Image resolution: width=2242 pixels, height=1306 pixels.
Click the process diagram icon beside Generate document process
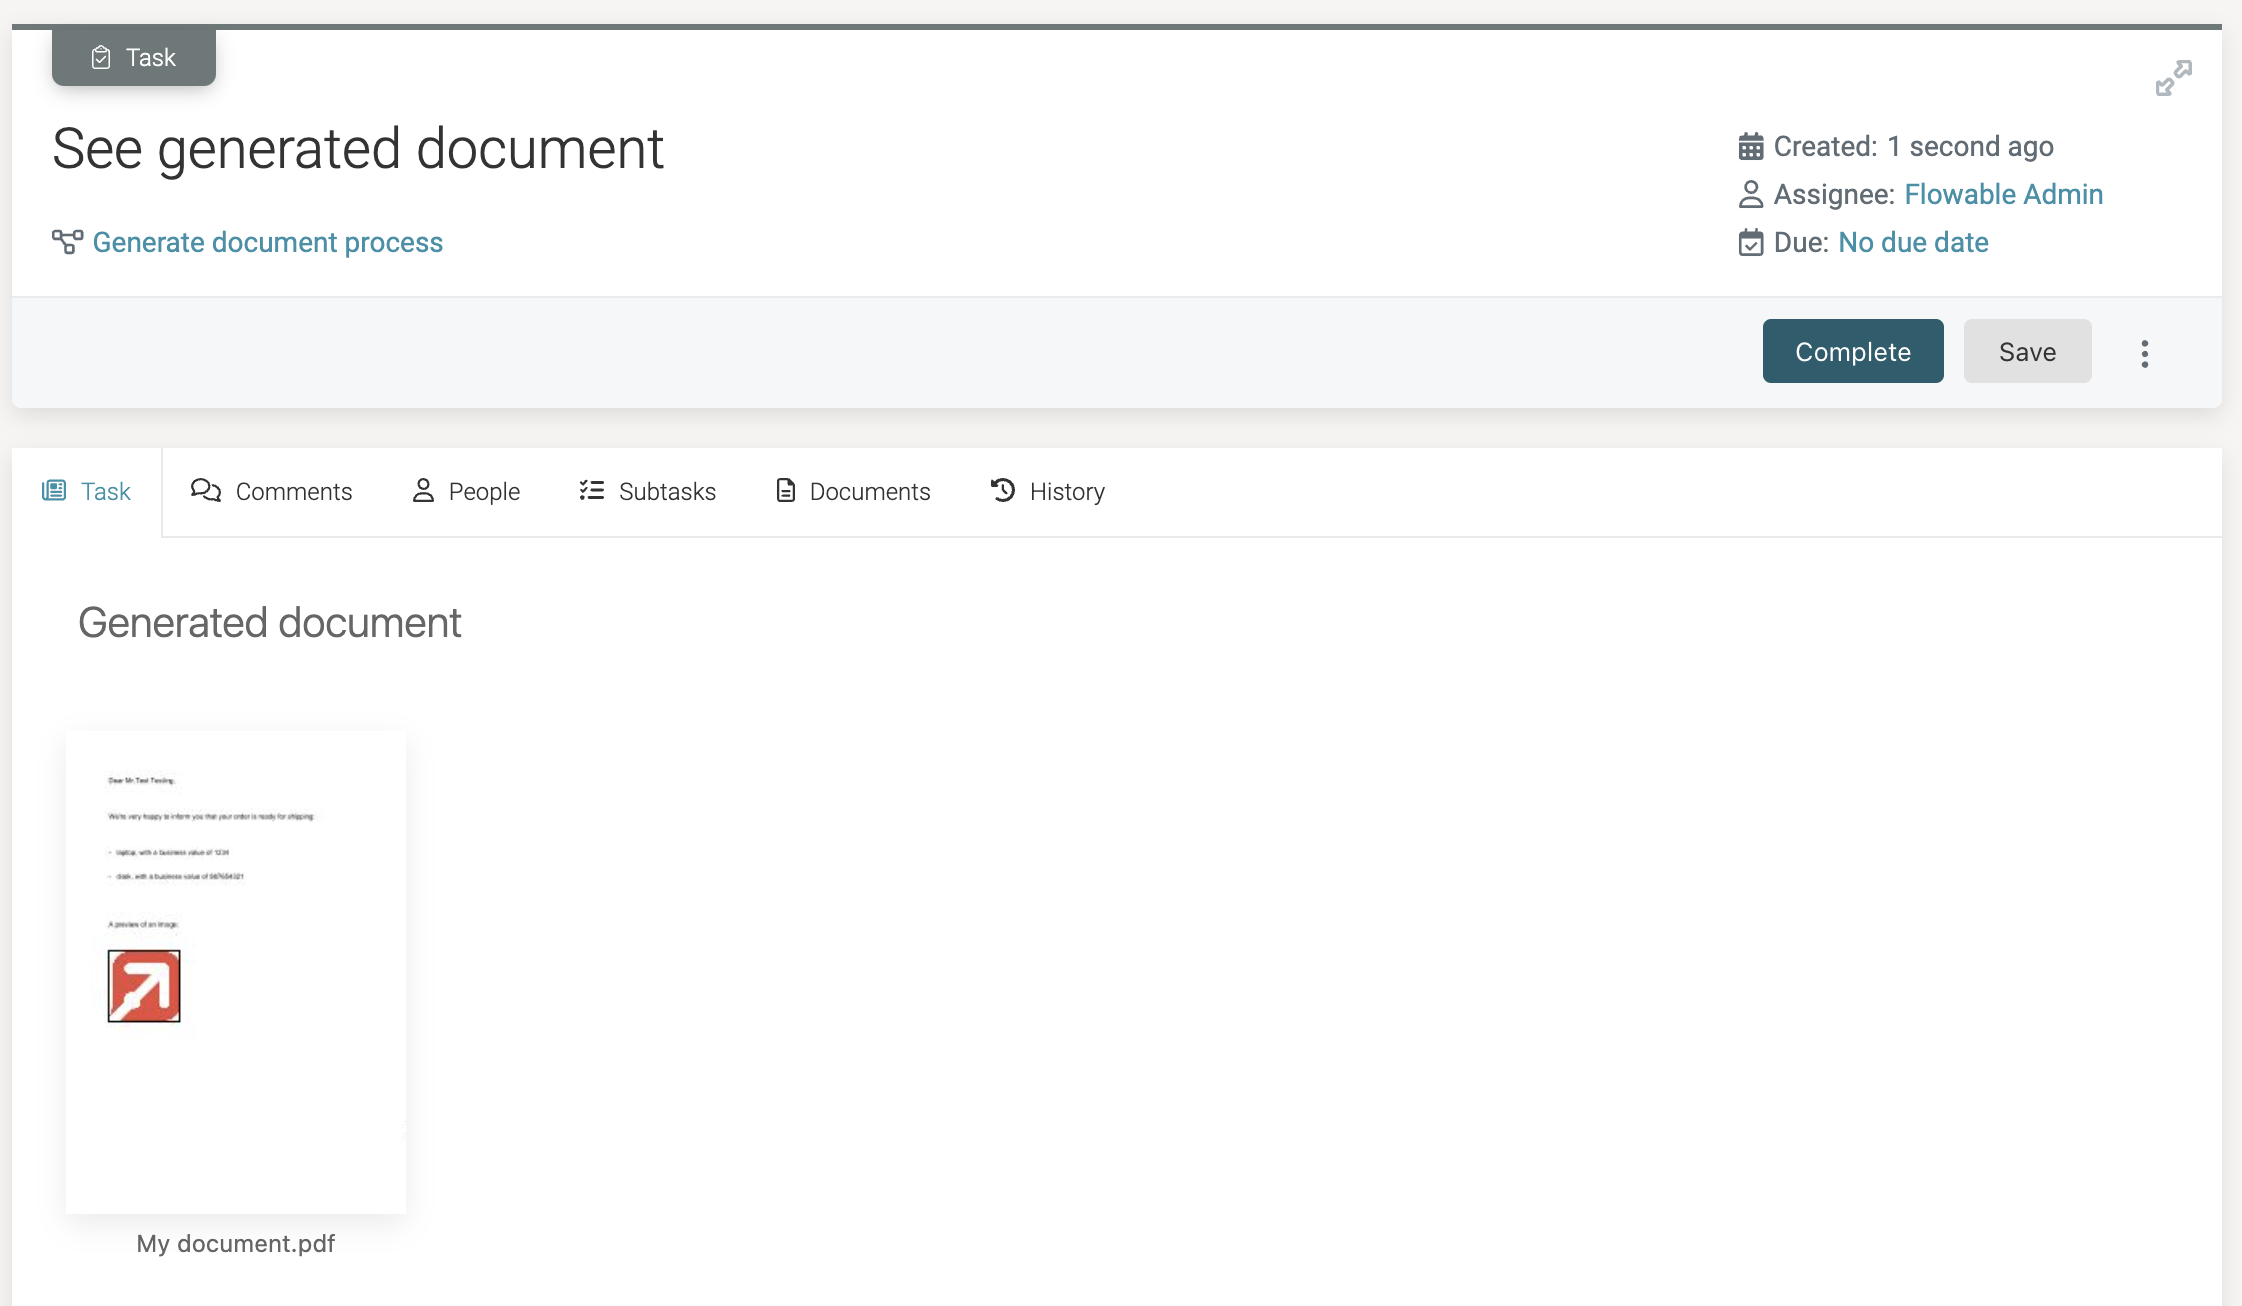click(65, 242)
